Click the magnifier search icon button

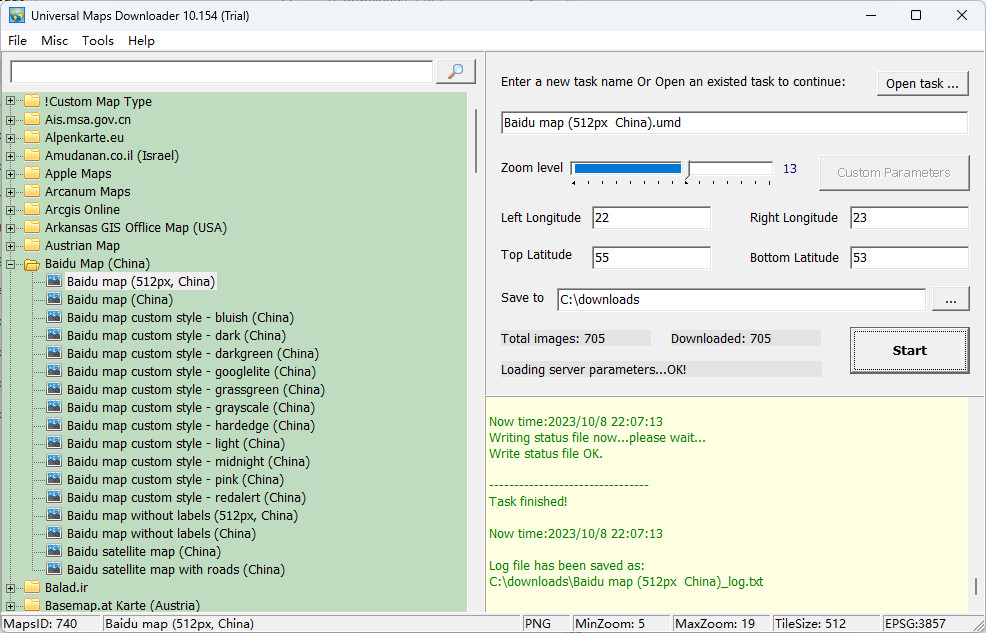tap(456, 72)
